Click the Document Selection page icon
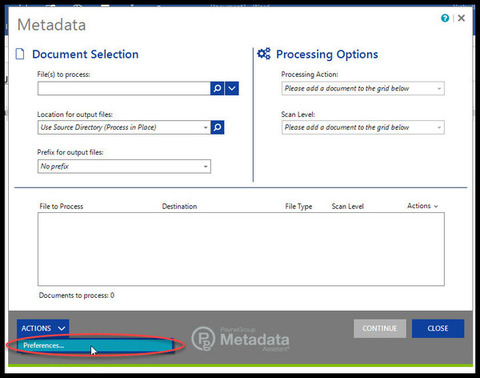The image size is (480, 378). click(20, 54)
